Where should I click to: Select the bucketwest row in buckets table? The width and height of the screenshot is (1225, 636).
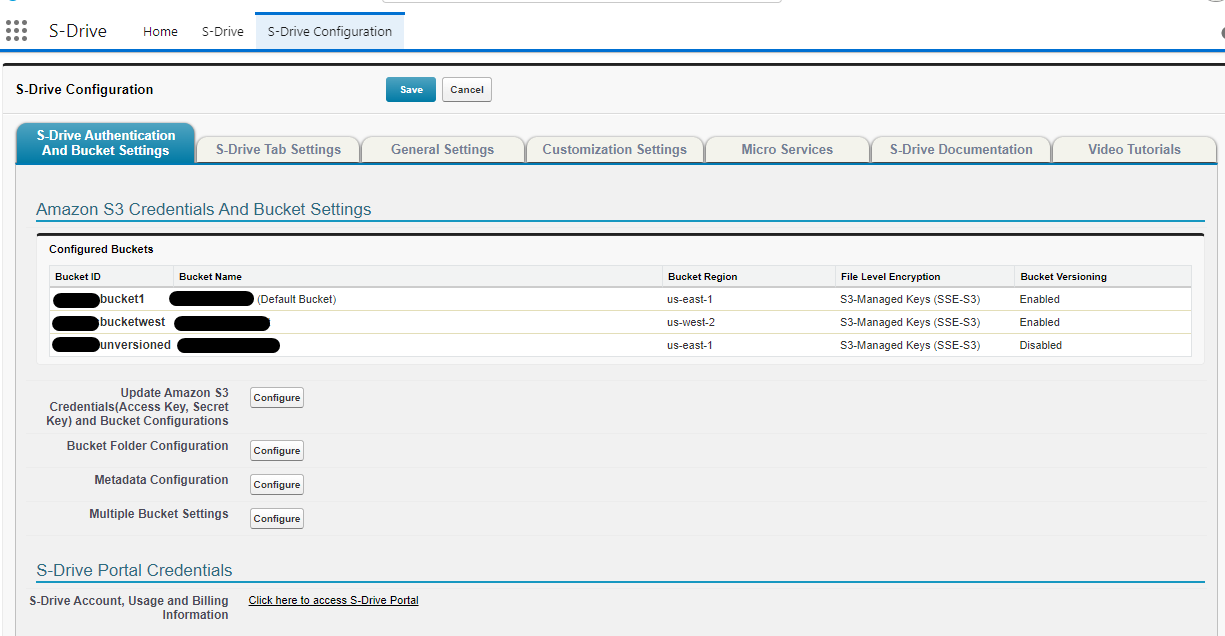(132, 322)
